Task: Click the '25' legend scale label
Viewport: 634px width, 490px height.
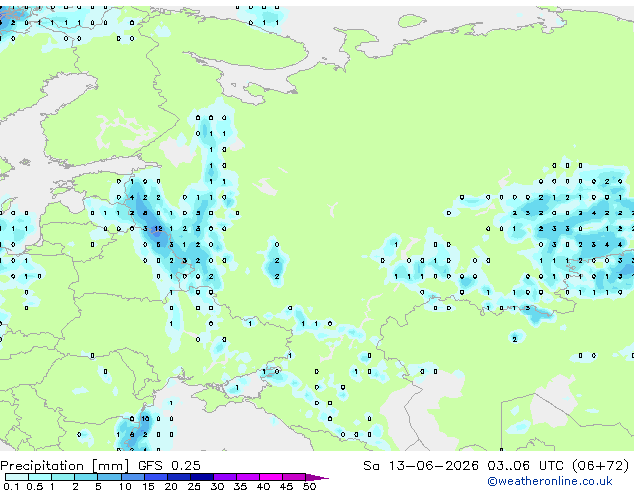Action: (194, 486)
